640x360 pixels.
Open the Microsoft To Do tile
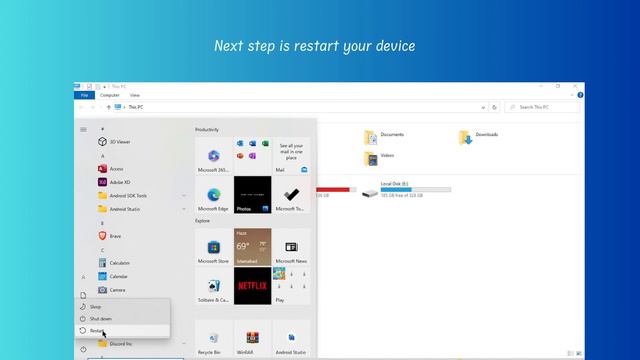coord(291,195)
